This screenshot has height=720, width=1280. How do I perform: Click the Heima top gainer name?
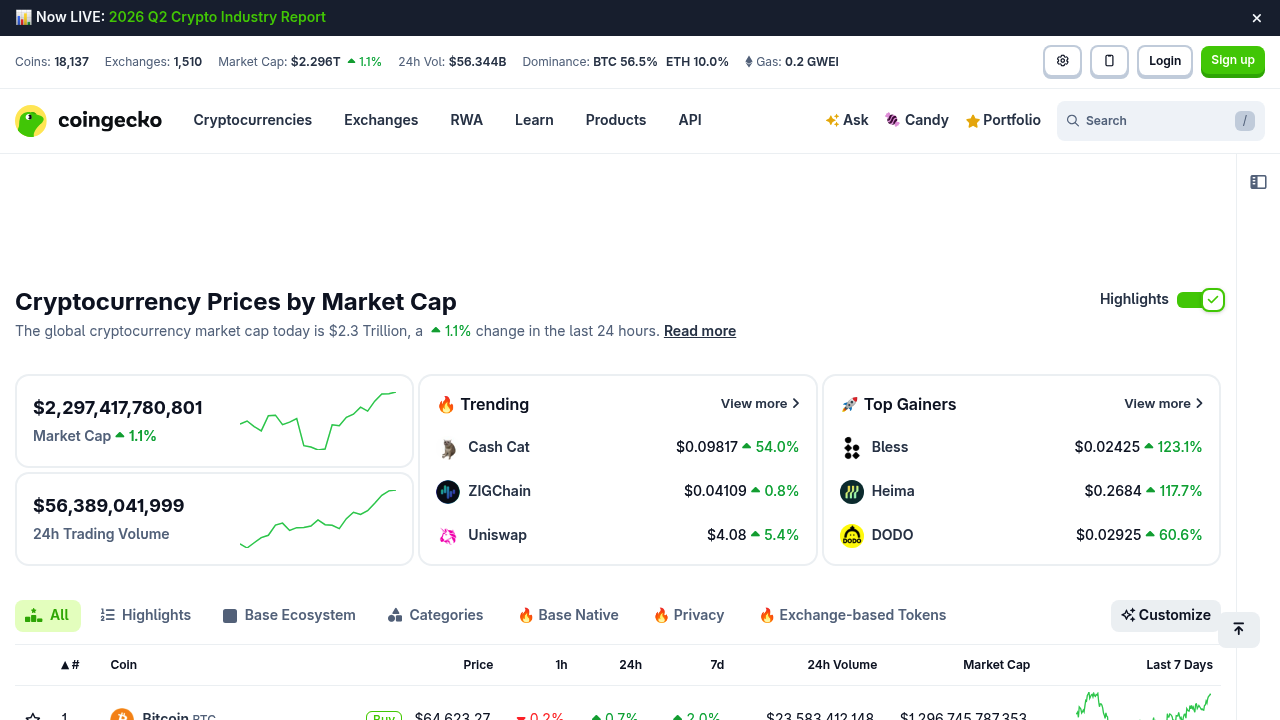point(893,491)
